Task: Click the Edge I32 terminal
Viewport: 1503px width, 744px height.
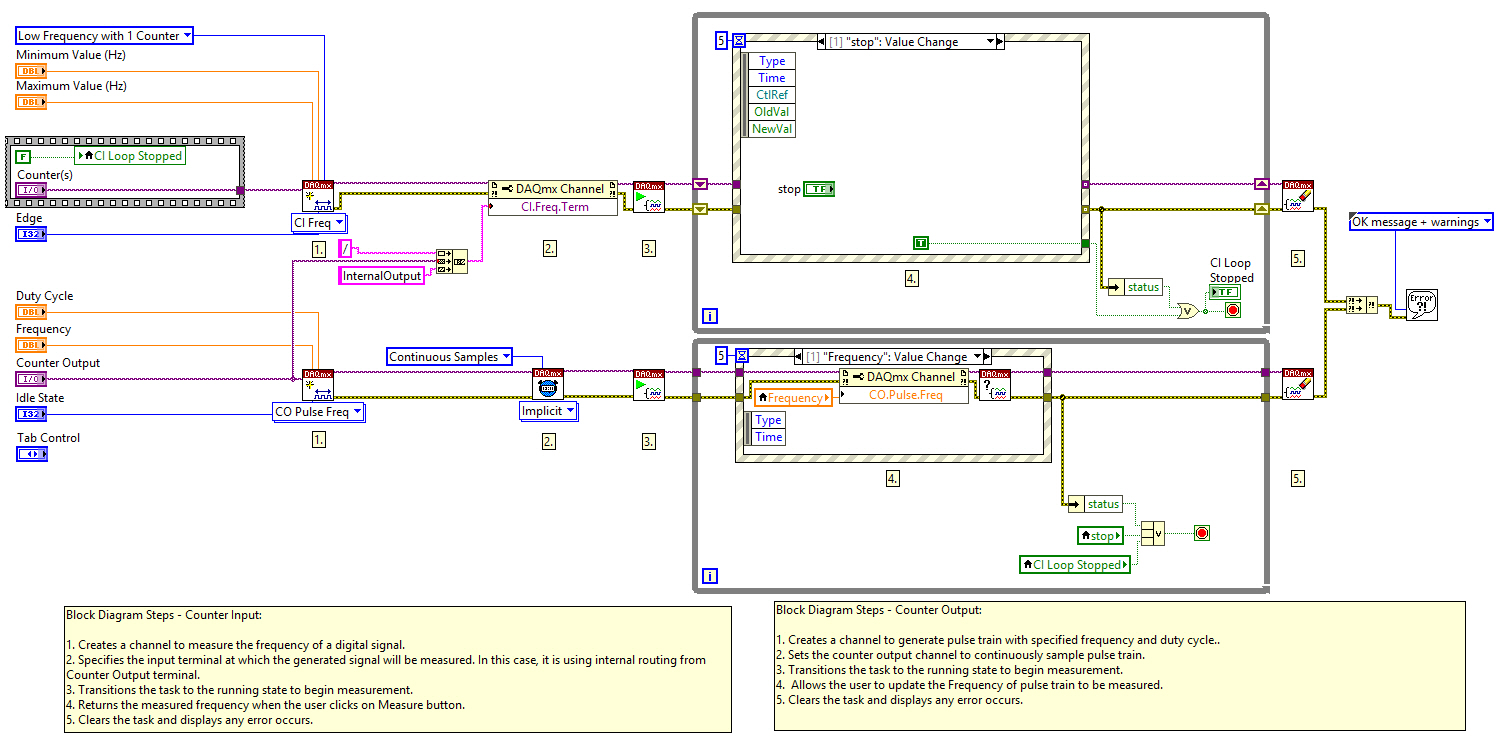Action: 31,234
